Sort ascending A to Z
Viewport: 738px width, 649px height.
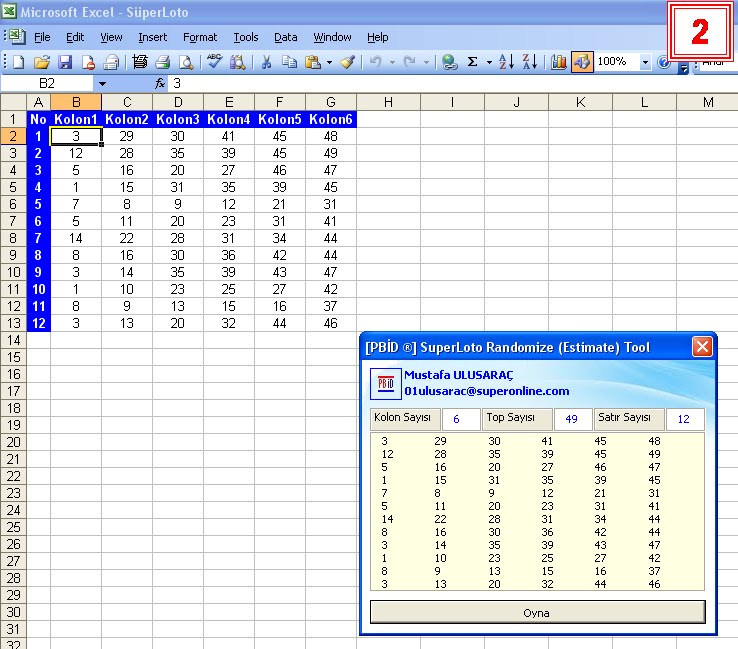[x=506, y=62]
